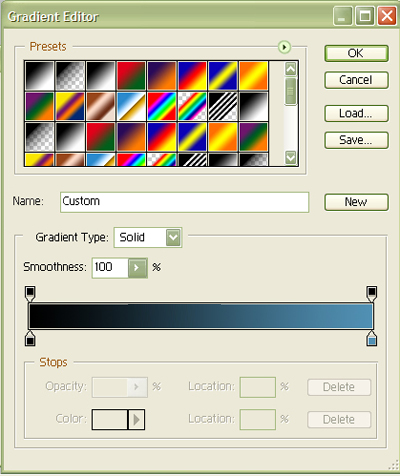Image resolution: width=400 pixels, height=476 pixels.
Task: Click the Delete button for the color stop
Action: 339,420
